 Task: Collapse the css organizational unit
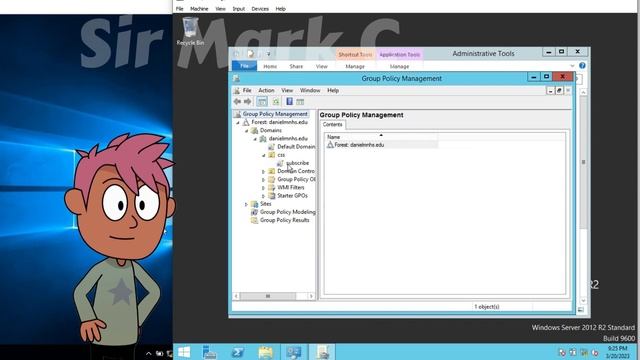[264, 155]
